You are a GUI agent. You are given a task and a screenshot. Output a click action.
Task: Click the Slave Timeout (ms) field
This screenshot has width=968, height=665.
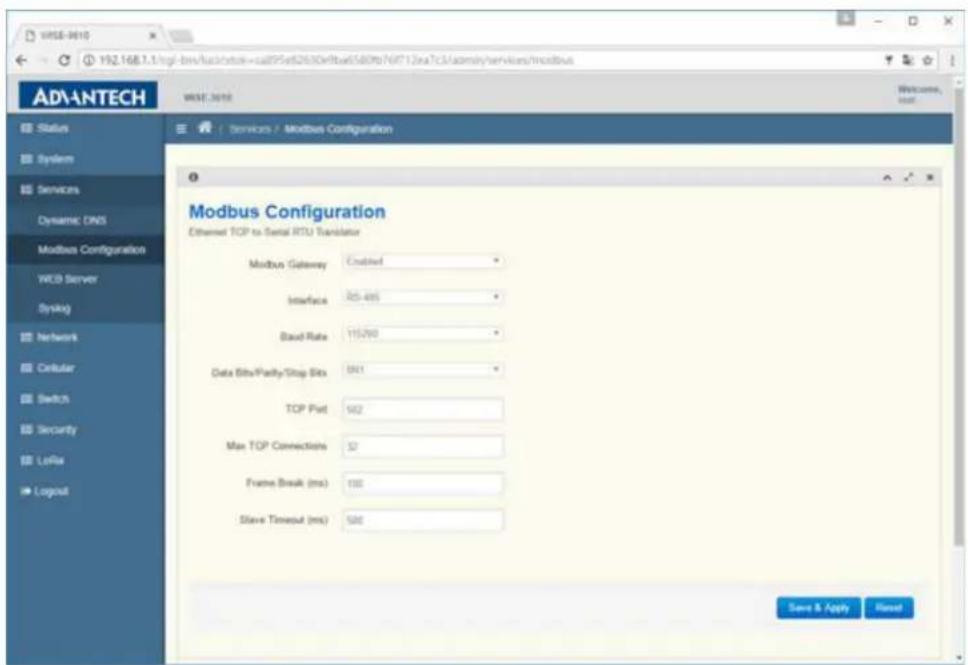pos(423,521)
